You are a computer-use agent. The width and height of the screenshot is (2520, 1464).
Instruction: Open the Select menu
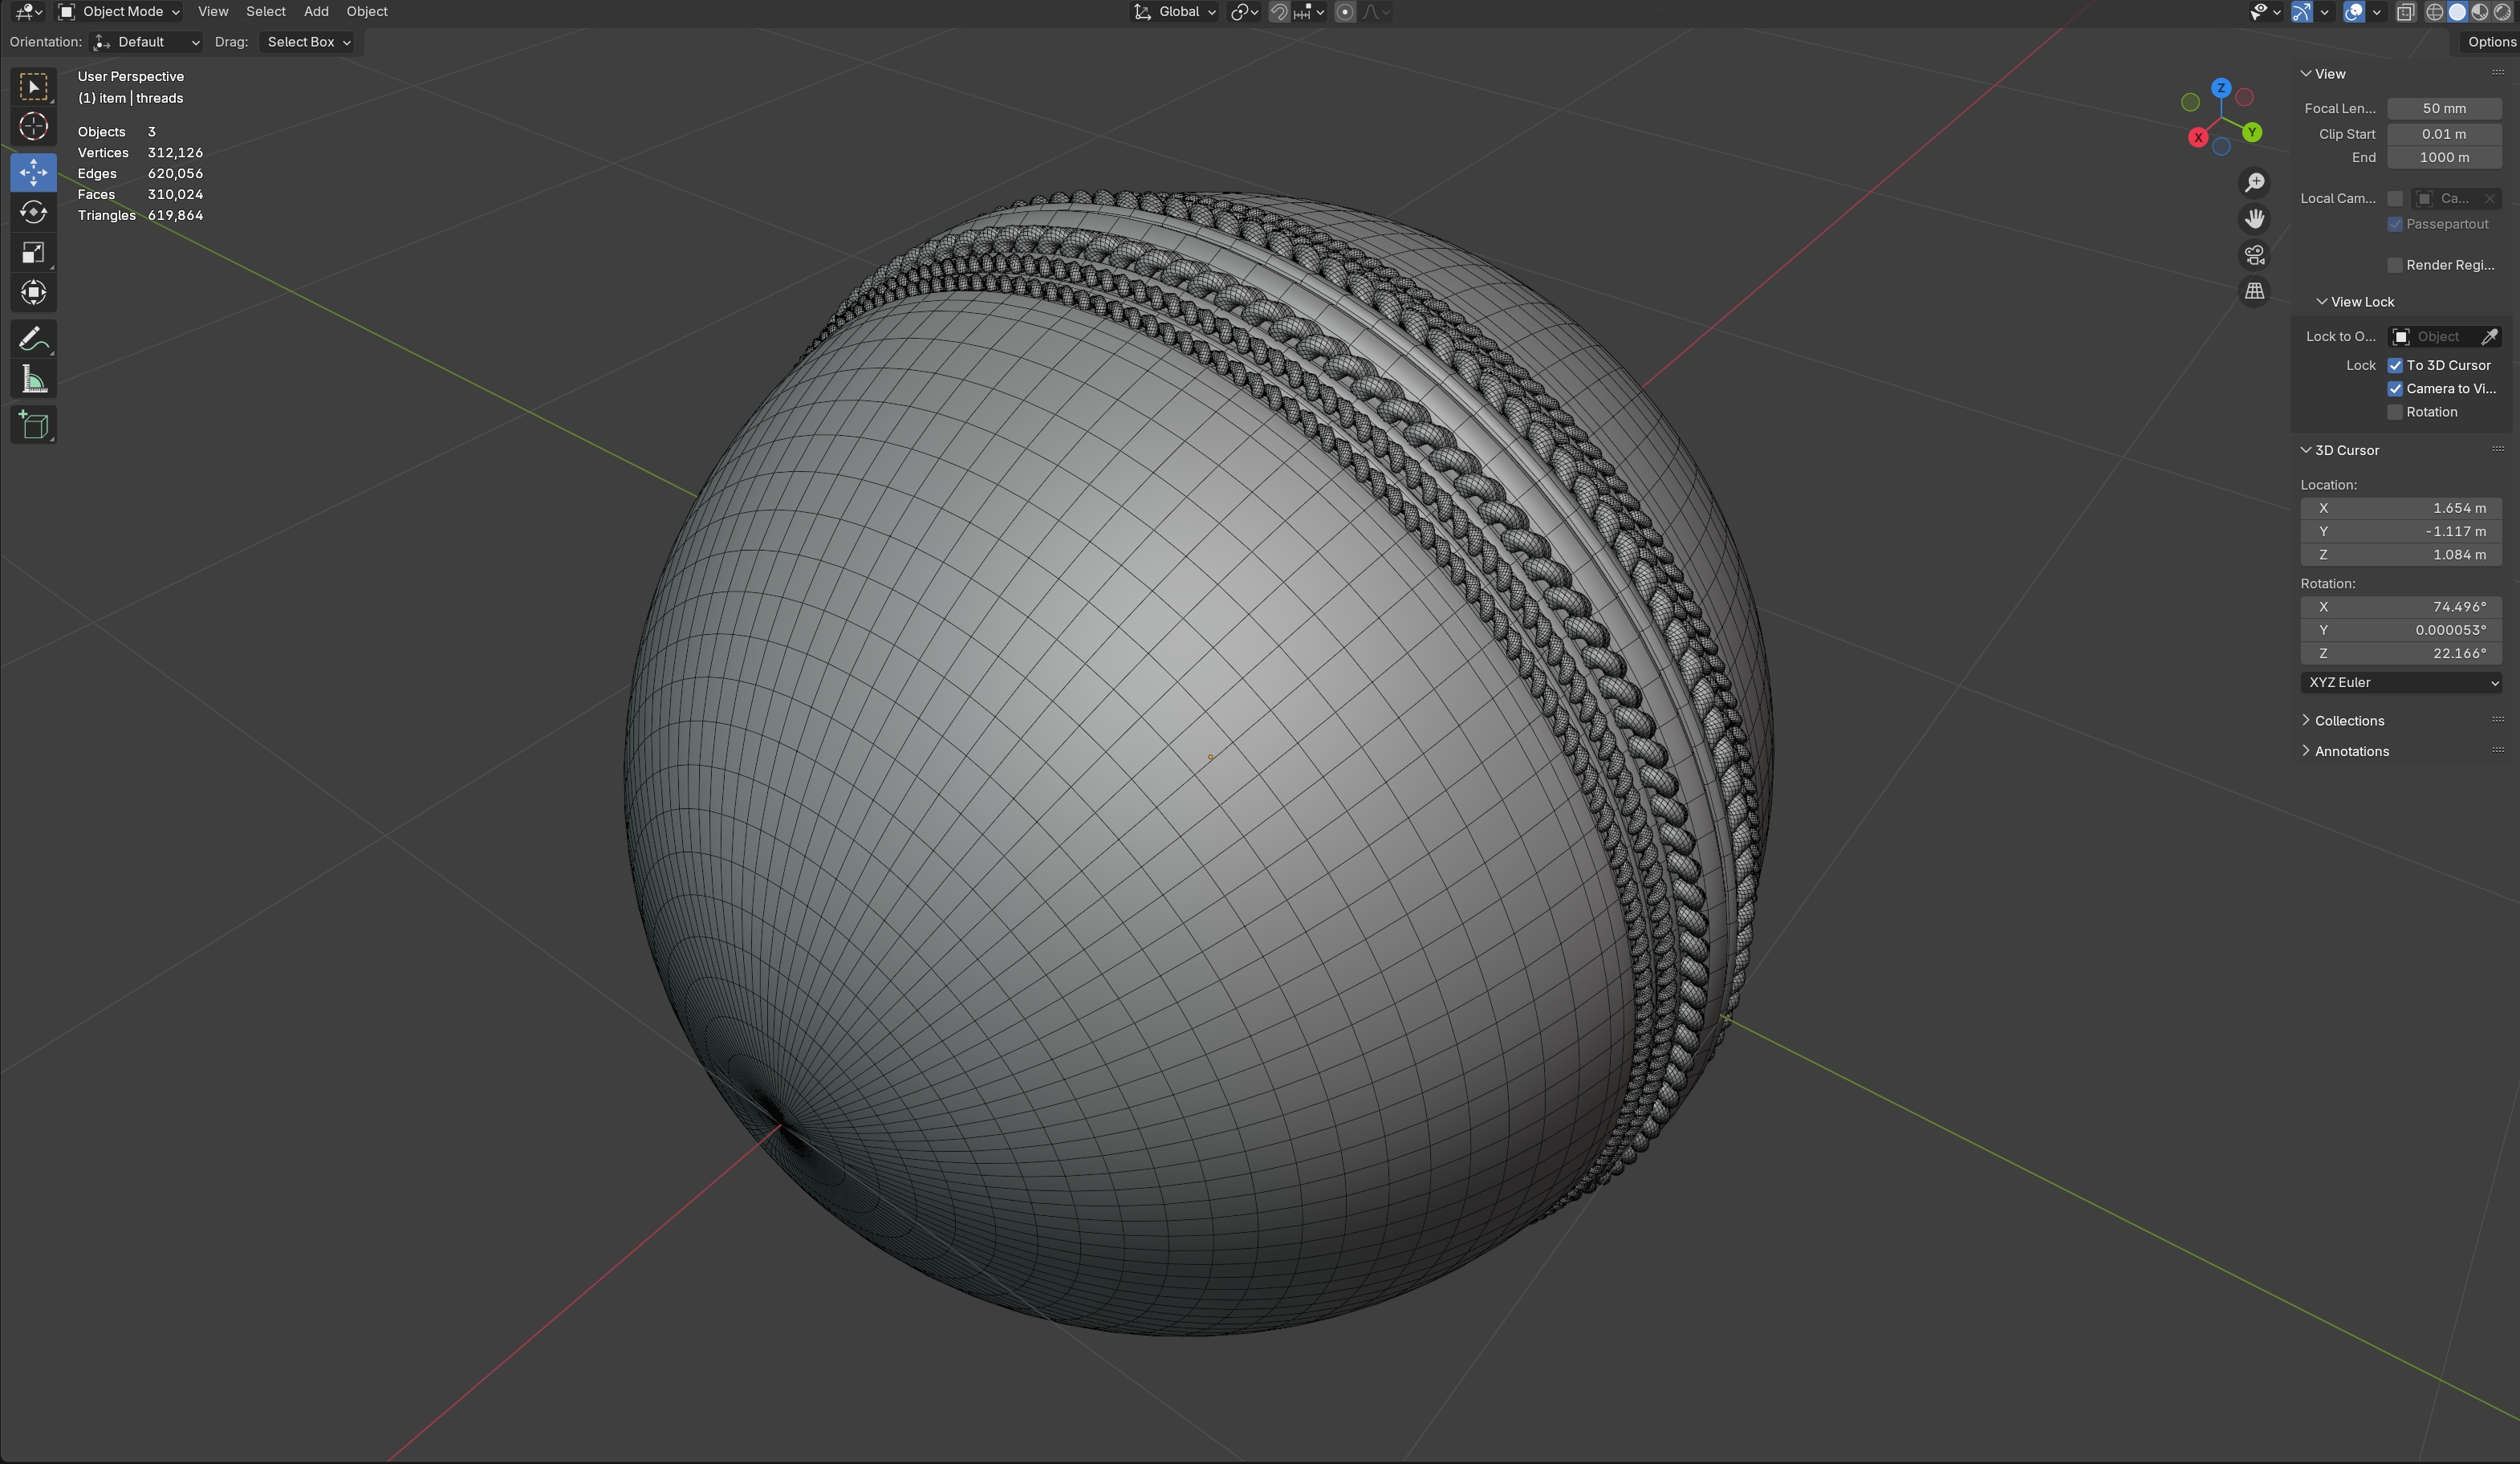(266, 12)
